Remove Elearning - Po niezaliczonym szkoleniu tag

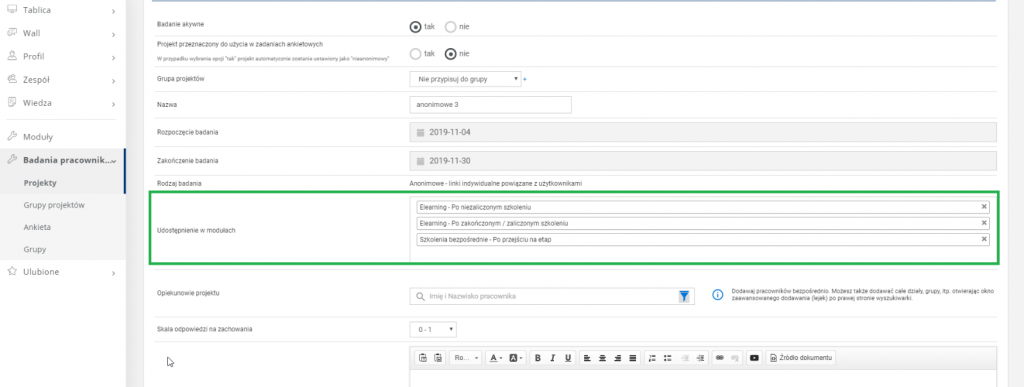pos(984,207)
